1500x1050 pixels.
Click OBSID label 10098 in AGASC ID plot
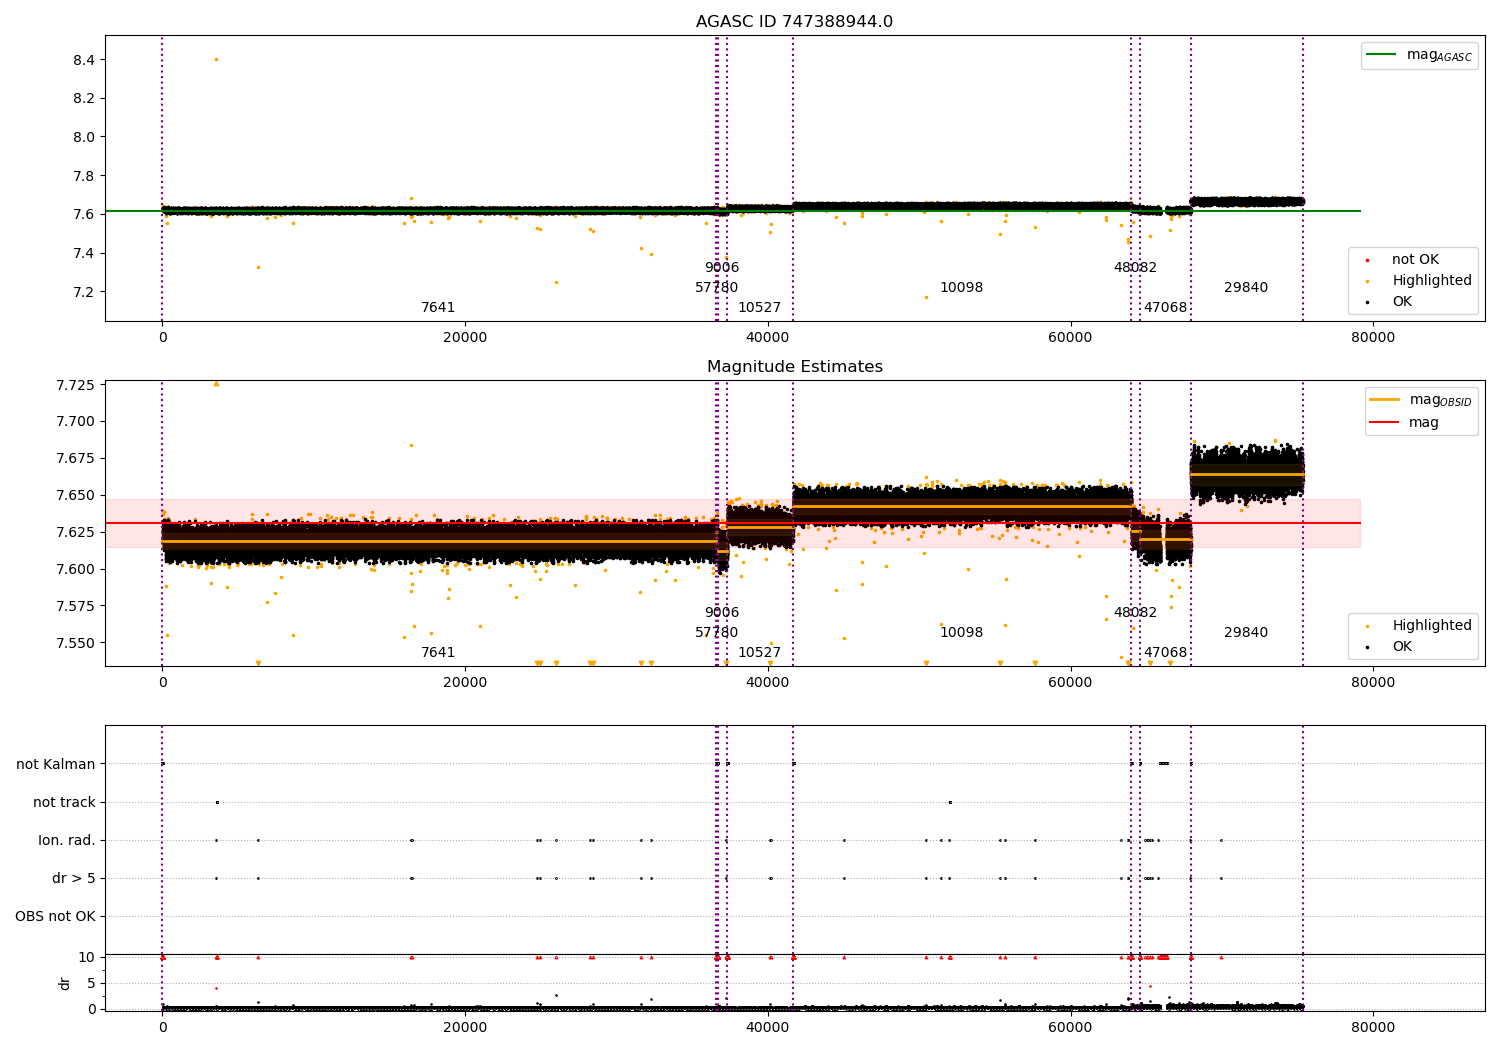(x=962, y=288)
